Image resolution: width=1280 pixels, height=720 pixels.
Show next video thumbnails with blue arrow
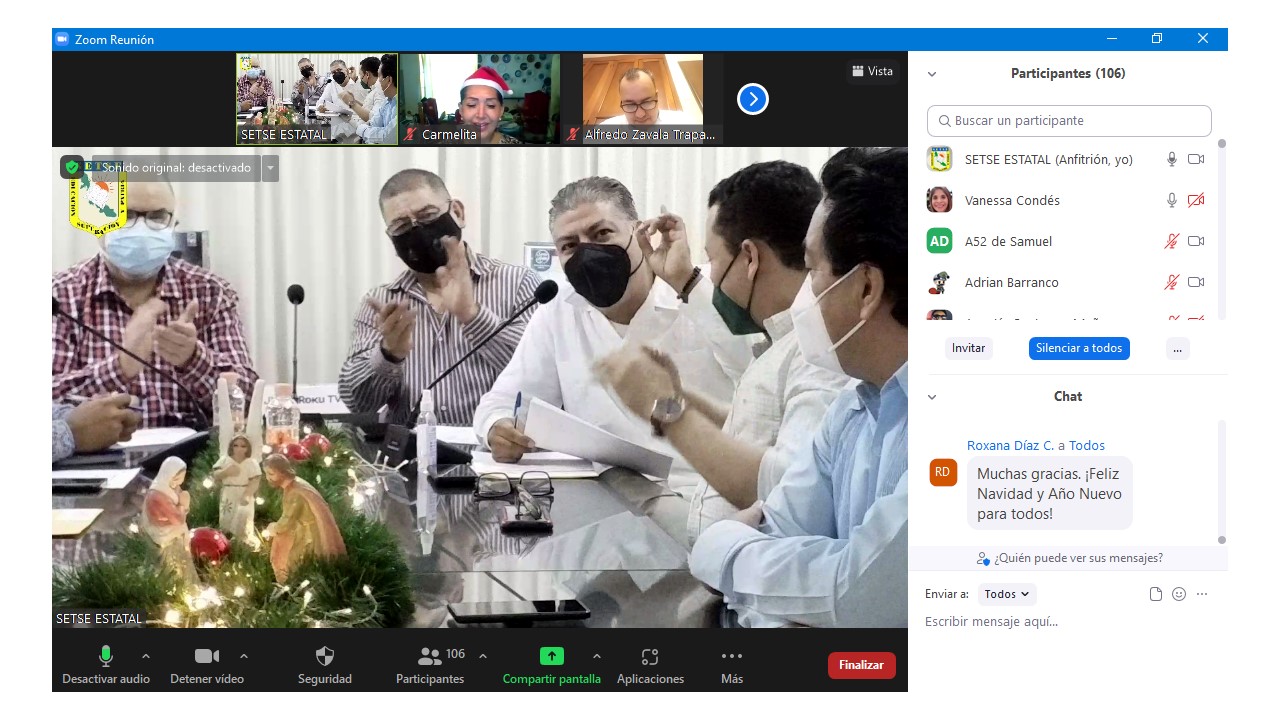coord(753,99)
